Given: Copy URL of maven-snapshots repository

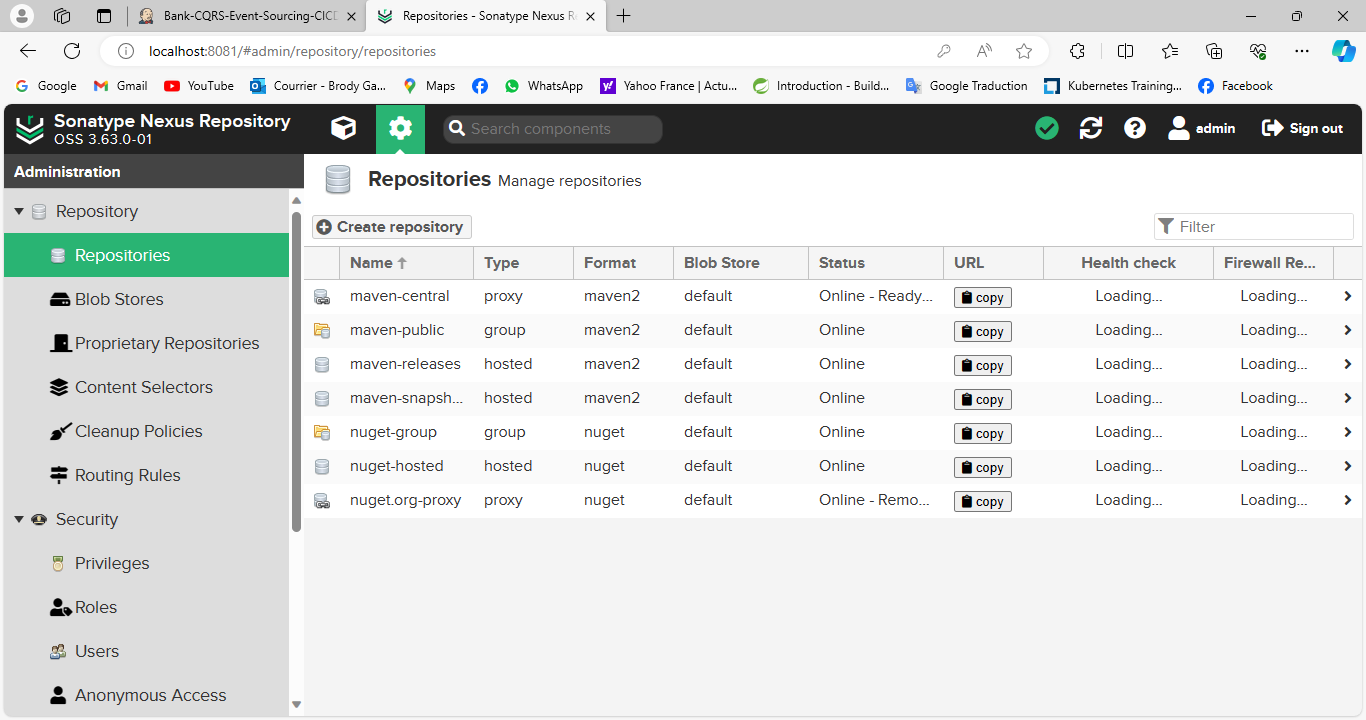Looking at the screenshot, I should (x=983, y=399).
